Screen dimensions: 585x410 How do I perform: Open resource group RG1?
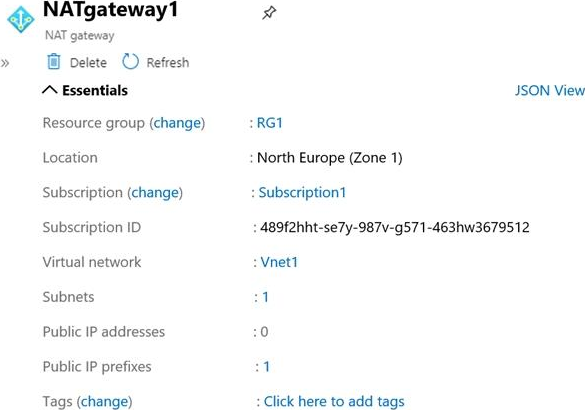point(270,123)
